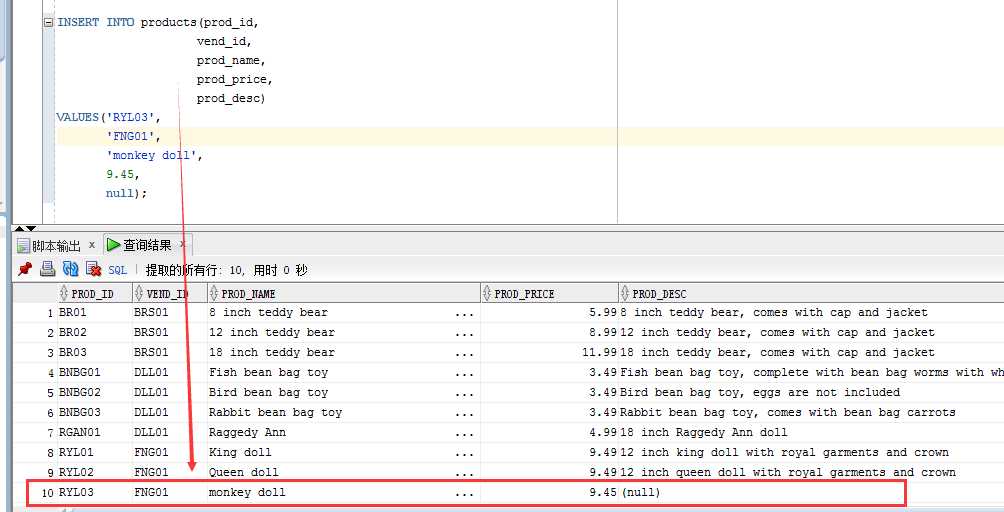The width and height of the screenshot is (1004, 512).
Task: Click the PROD_NAME column header
Action: 344,294
